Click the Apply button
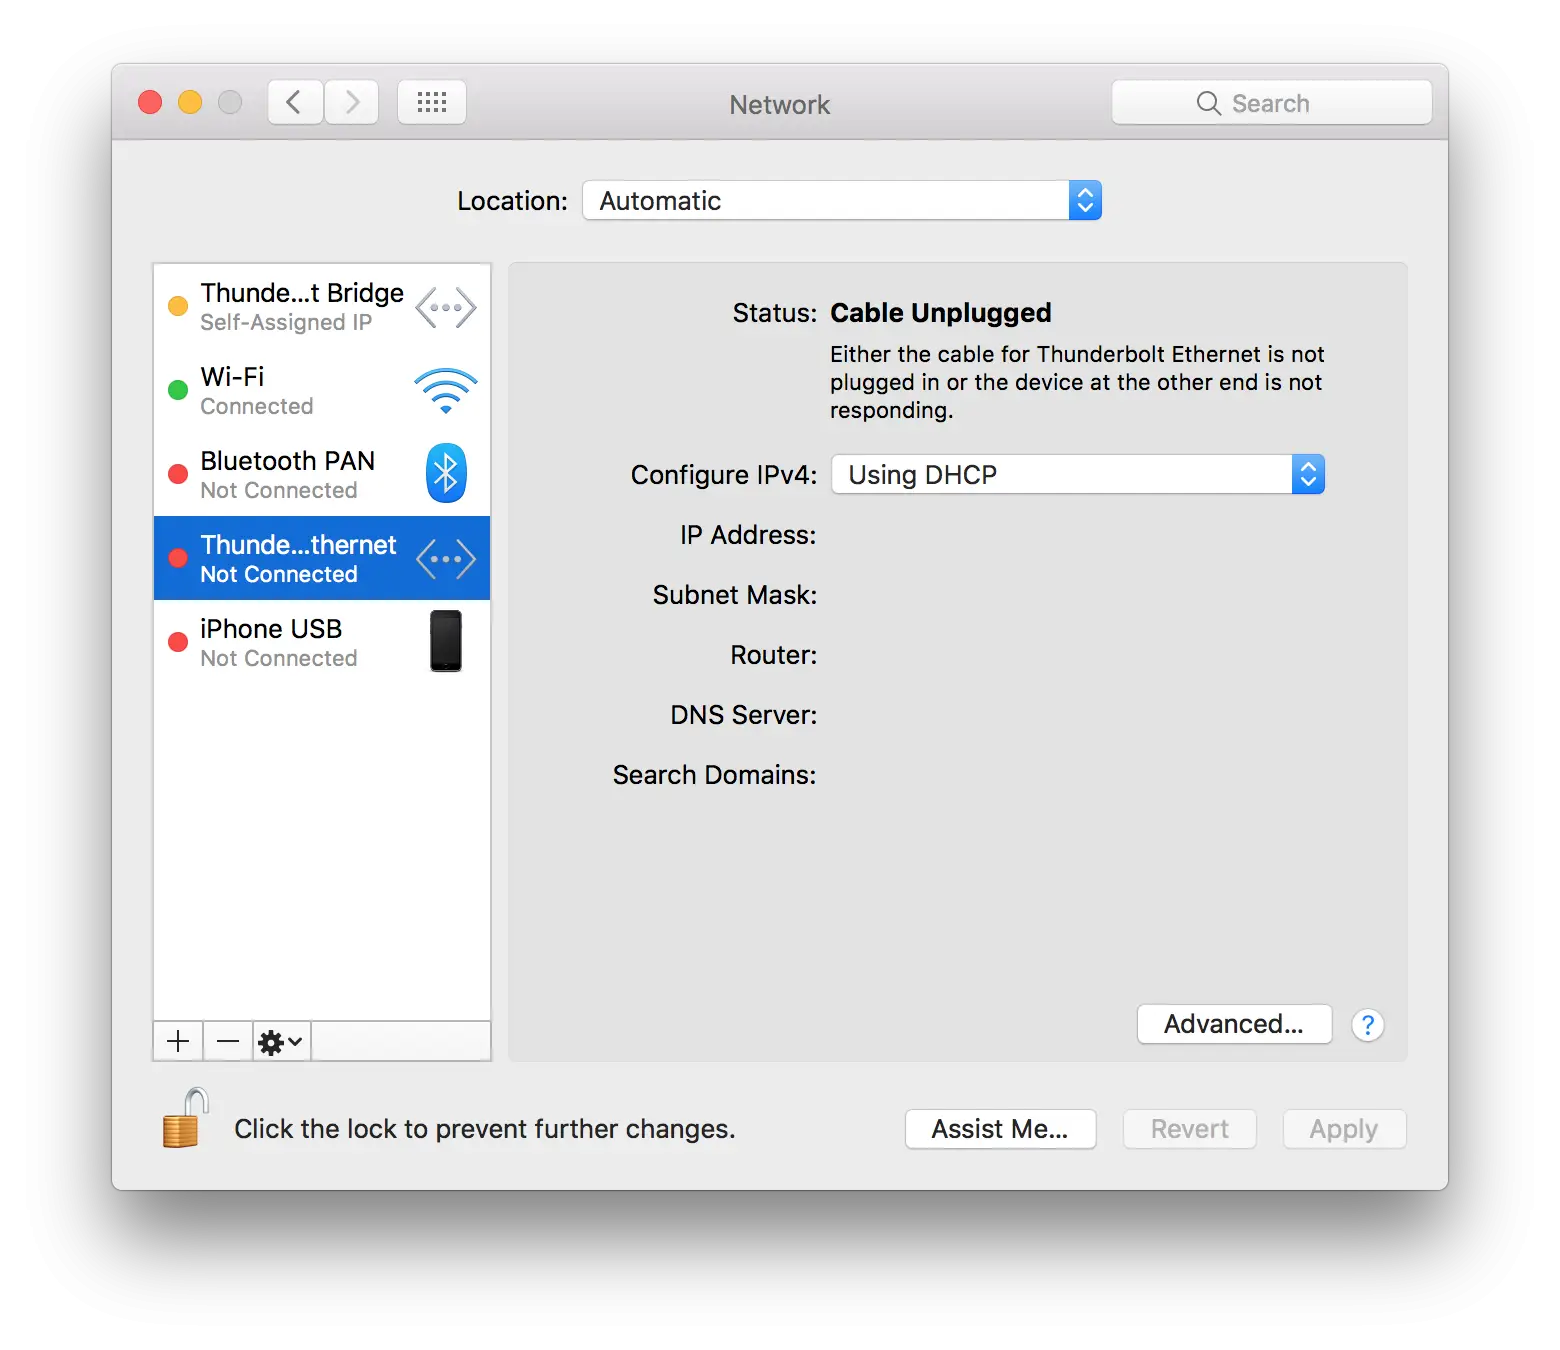This screenshot has height=1350, width=1560. point(1344,1129)
